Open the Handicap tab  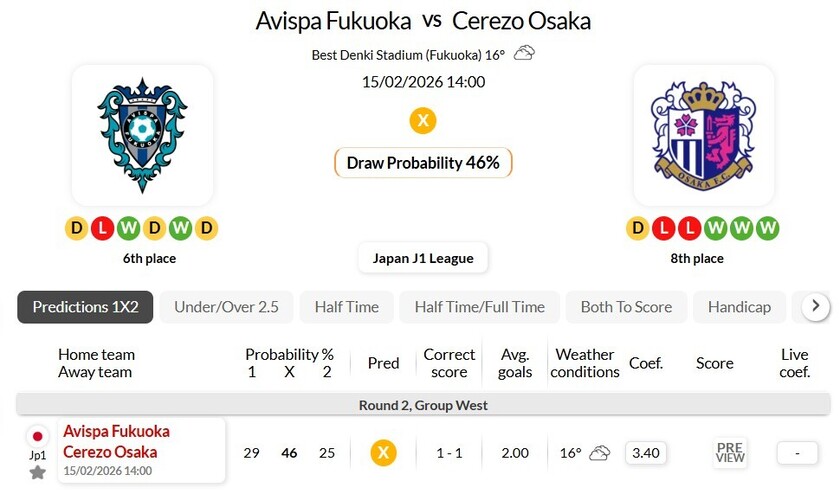pyautogui.click(x=739, y=307)
